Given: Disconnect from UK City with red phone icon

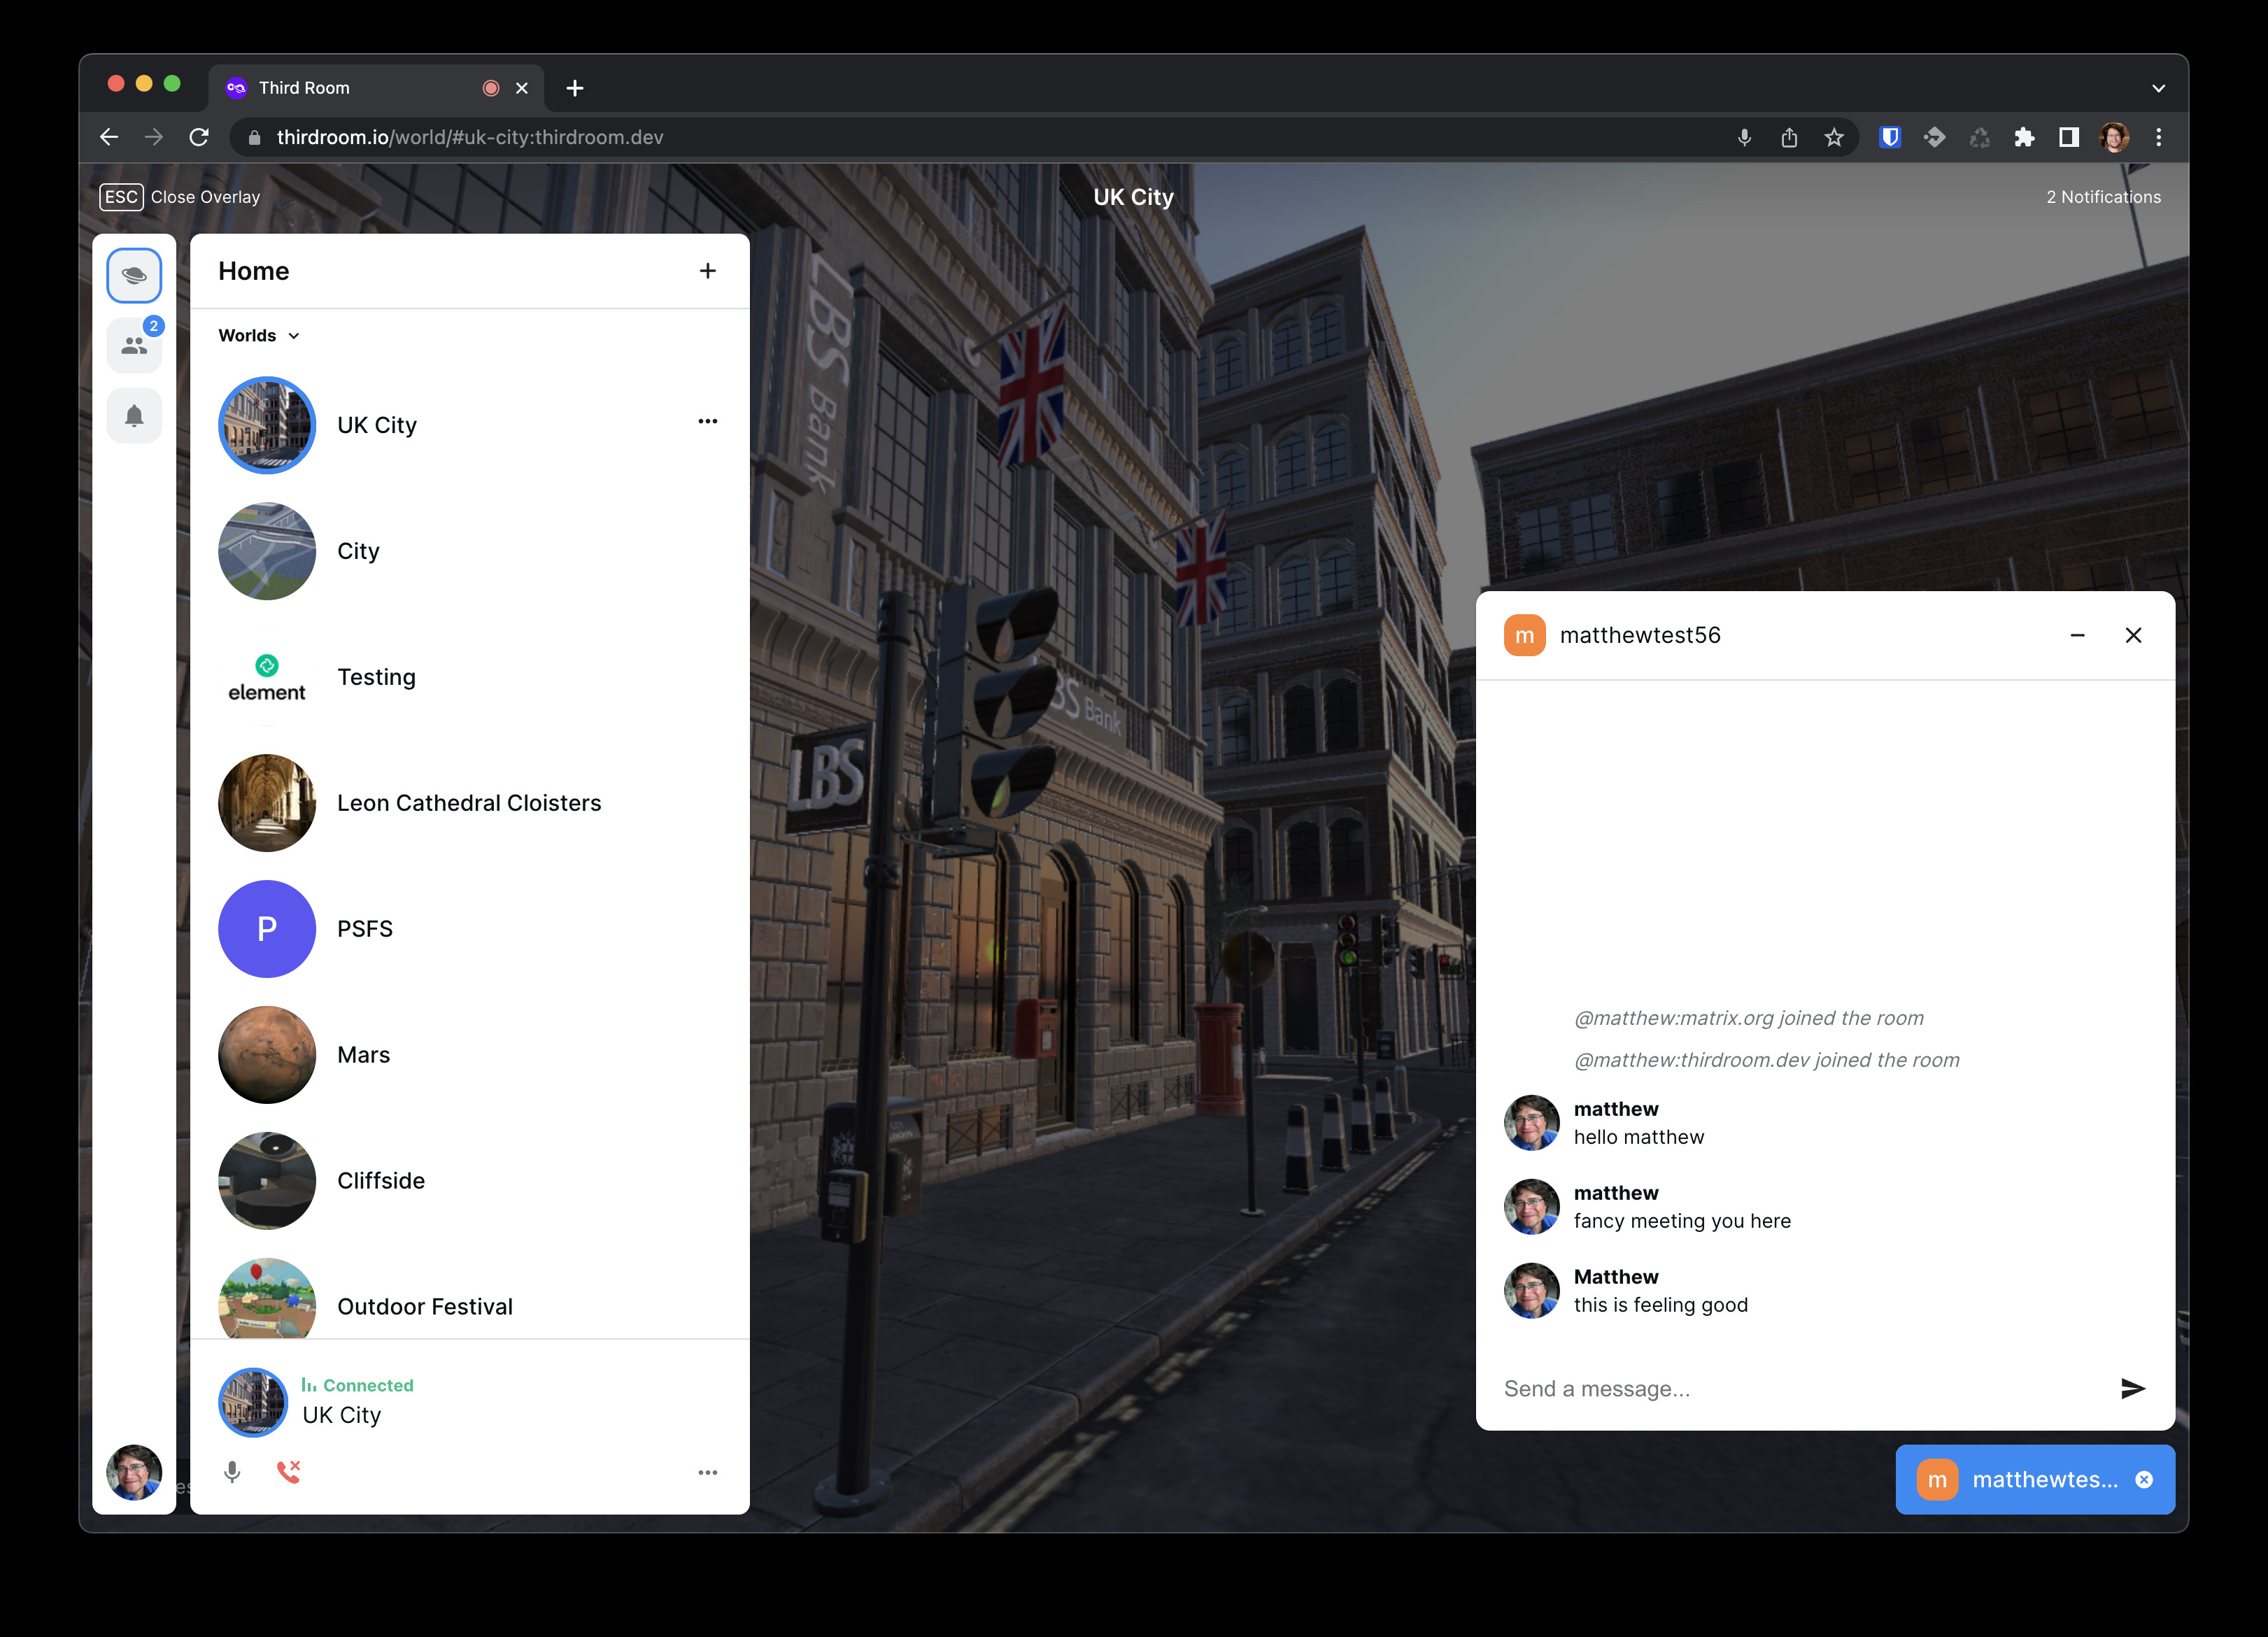Looking at the screenshot, I should point(288,1472).
